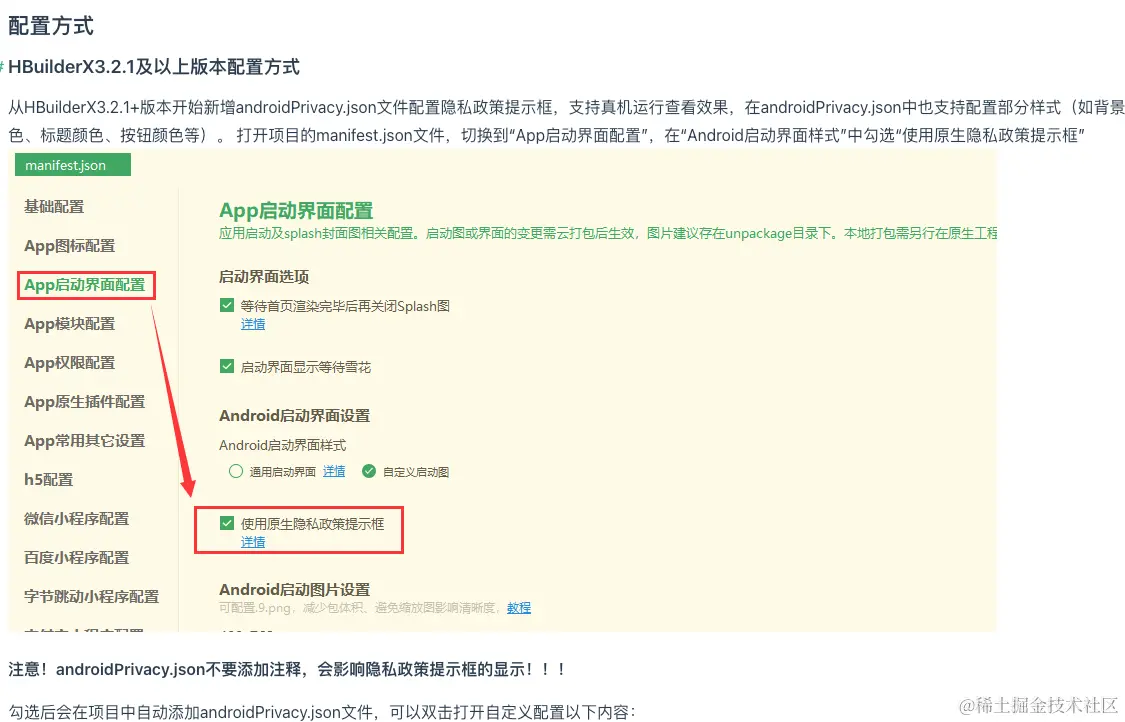Click the App启动界面配置 green heading
1125x722 pixels.
[296, 211]
